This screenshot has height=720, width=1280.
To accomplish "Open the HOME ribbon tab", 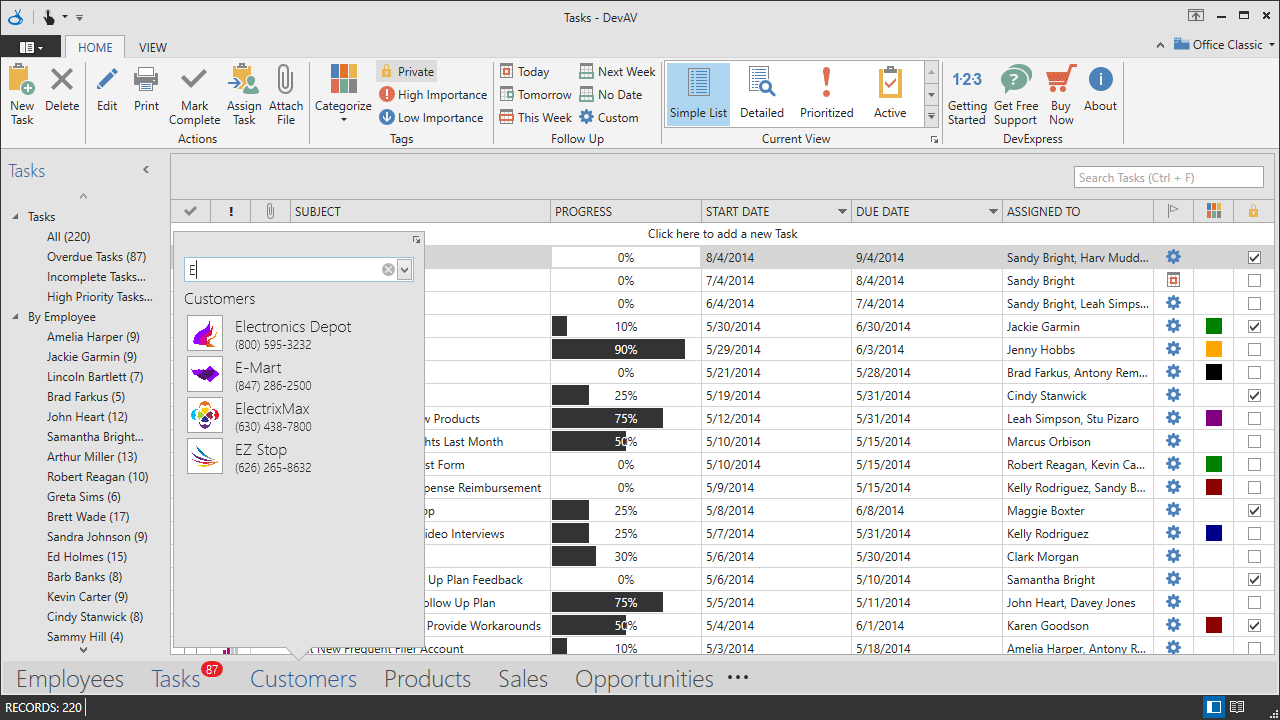I will coord(95,47).
